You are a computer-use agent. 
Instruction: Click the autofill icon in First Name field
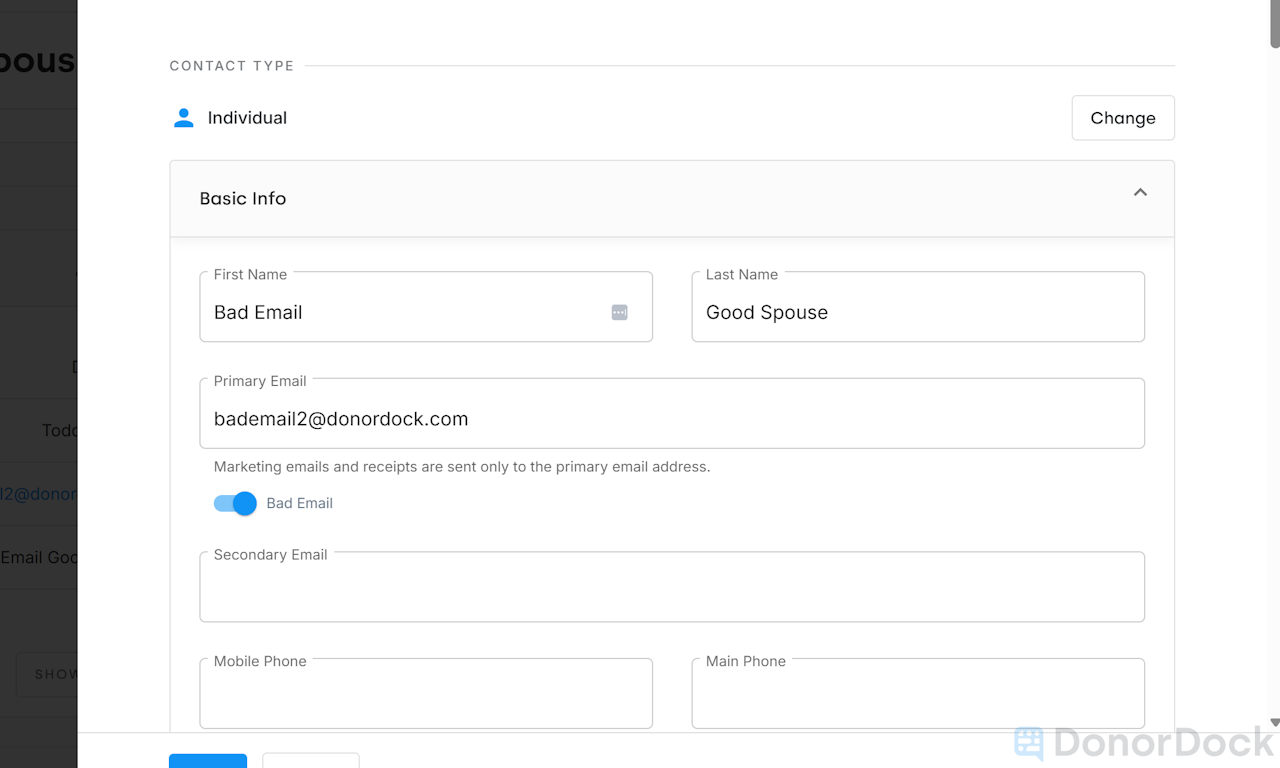pyautogui.click(x=620, y=312)
